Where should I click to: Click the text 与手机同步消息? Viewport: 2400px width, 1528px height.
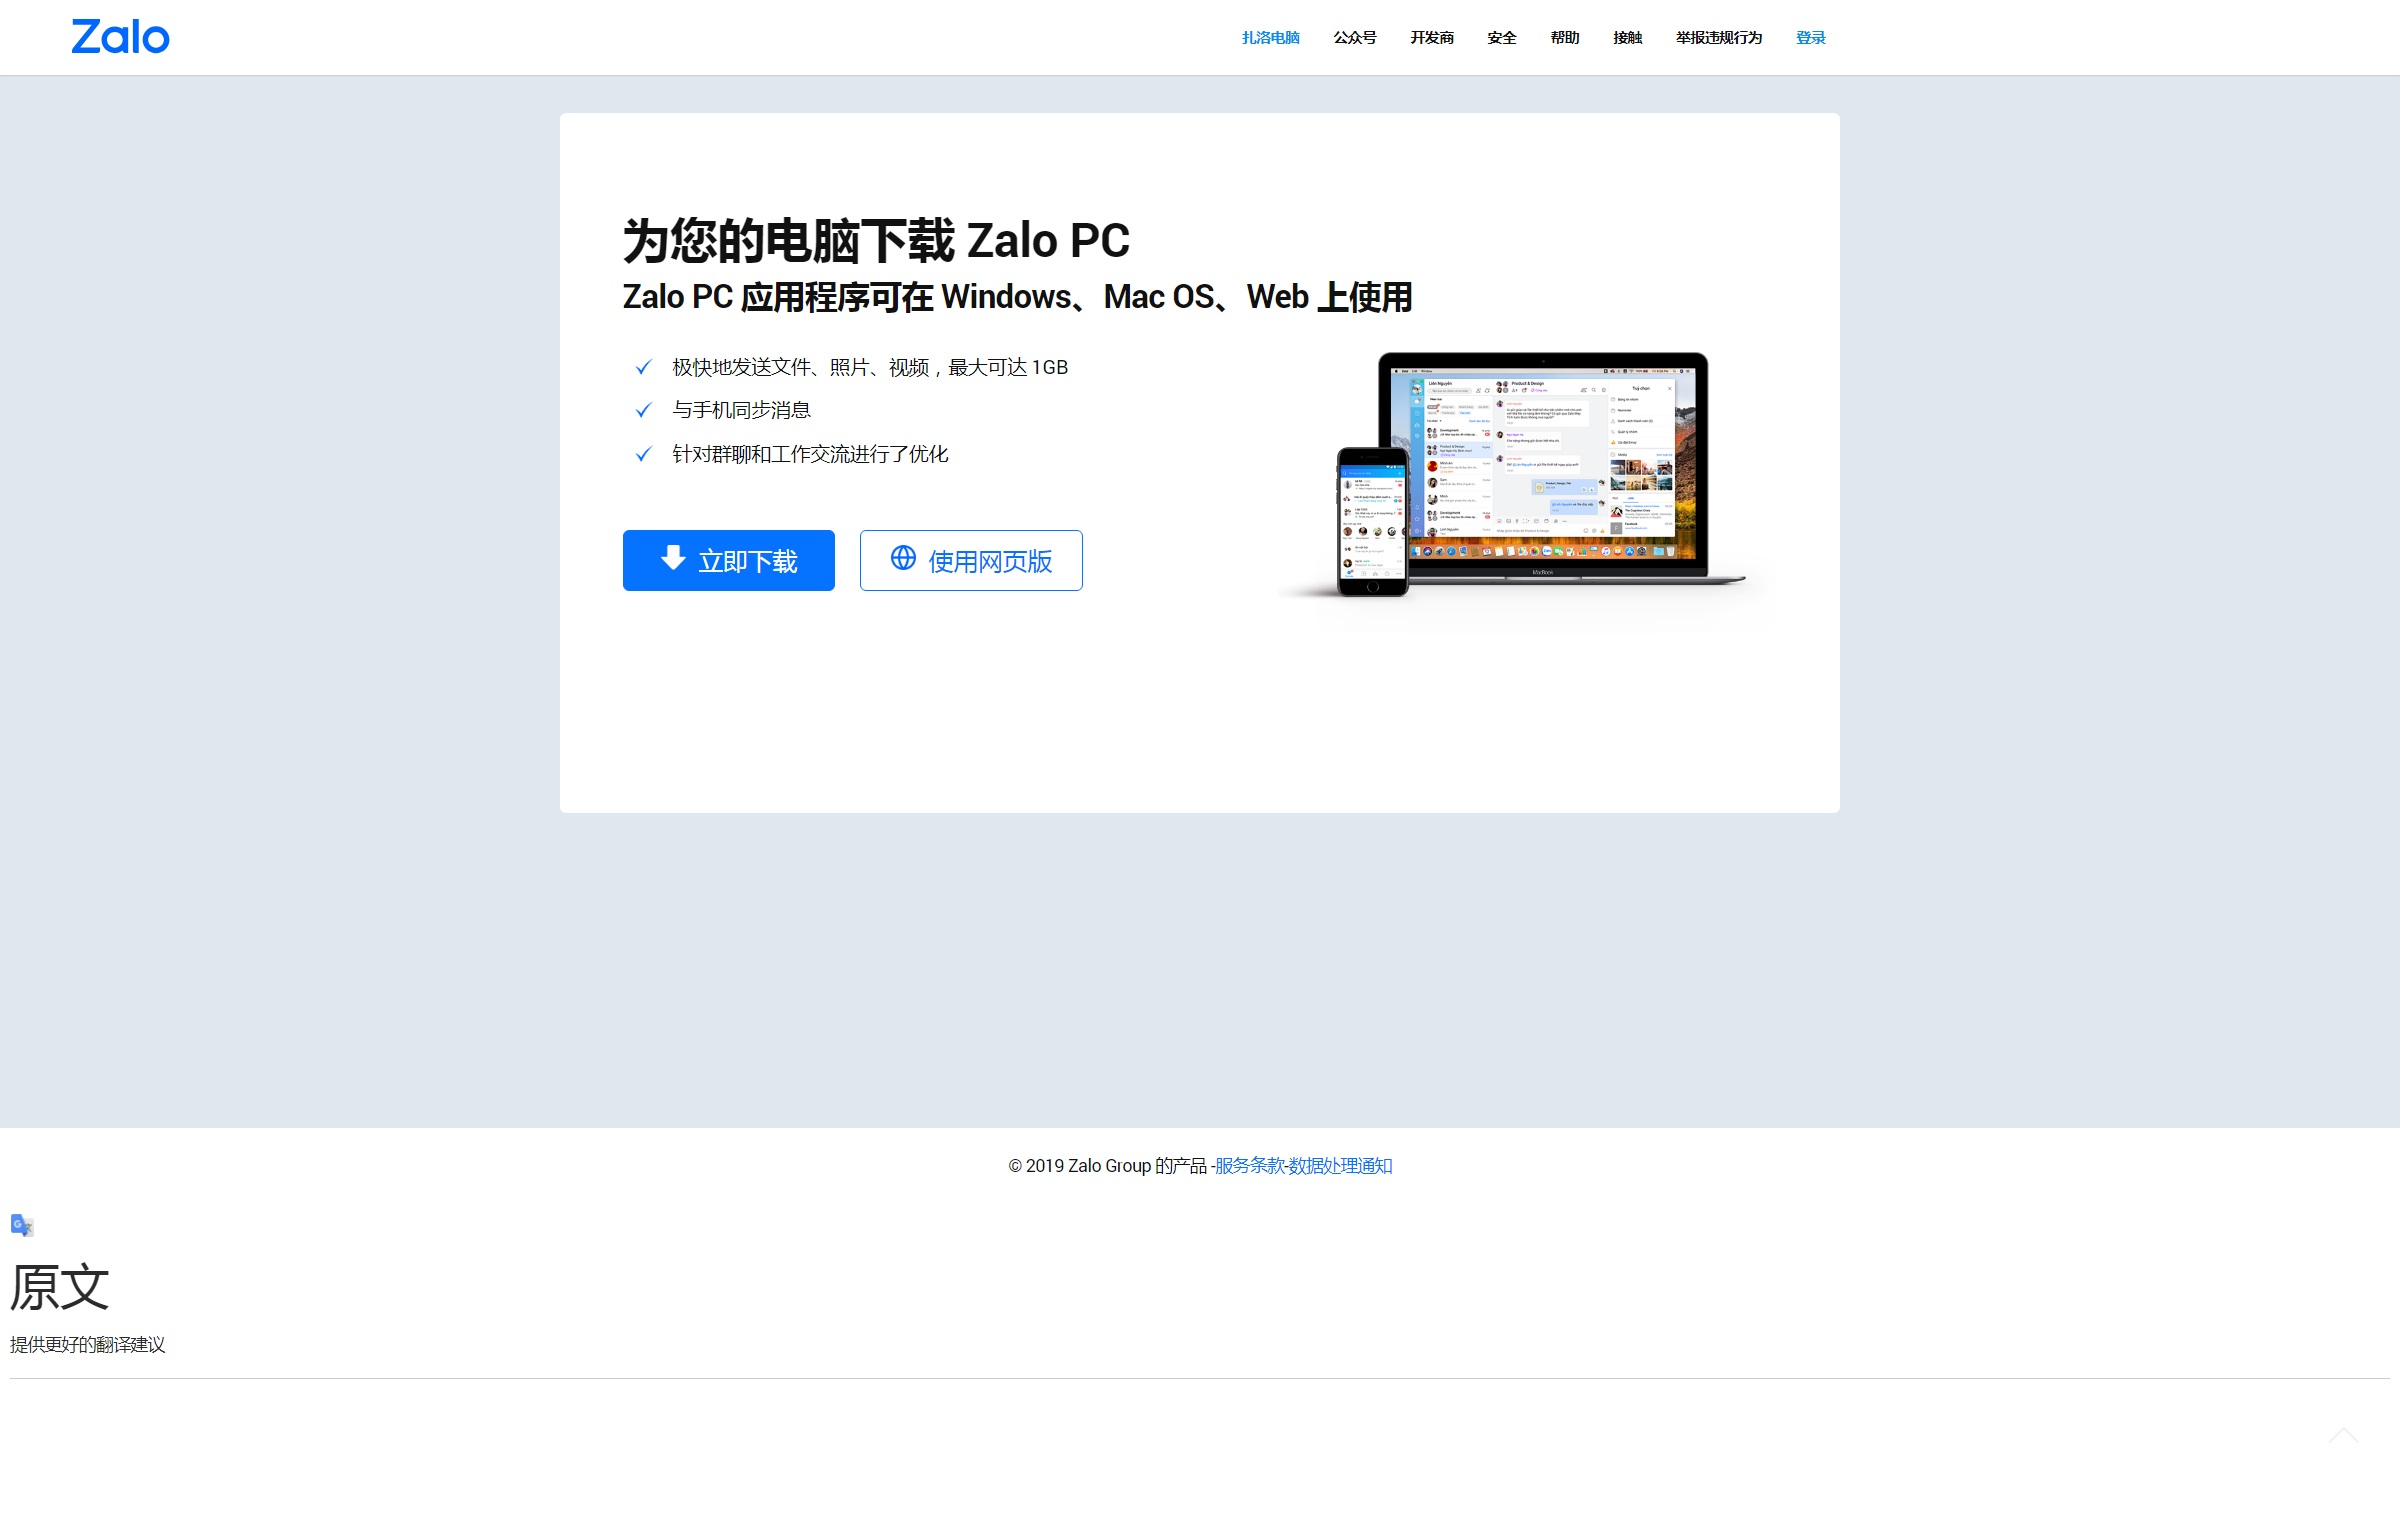pos(741,410)
